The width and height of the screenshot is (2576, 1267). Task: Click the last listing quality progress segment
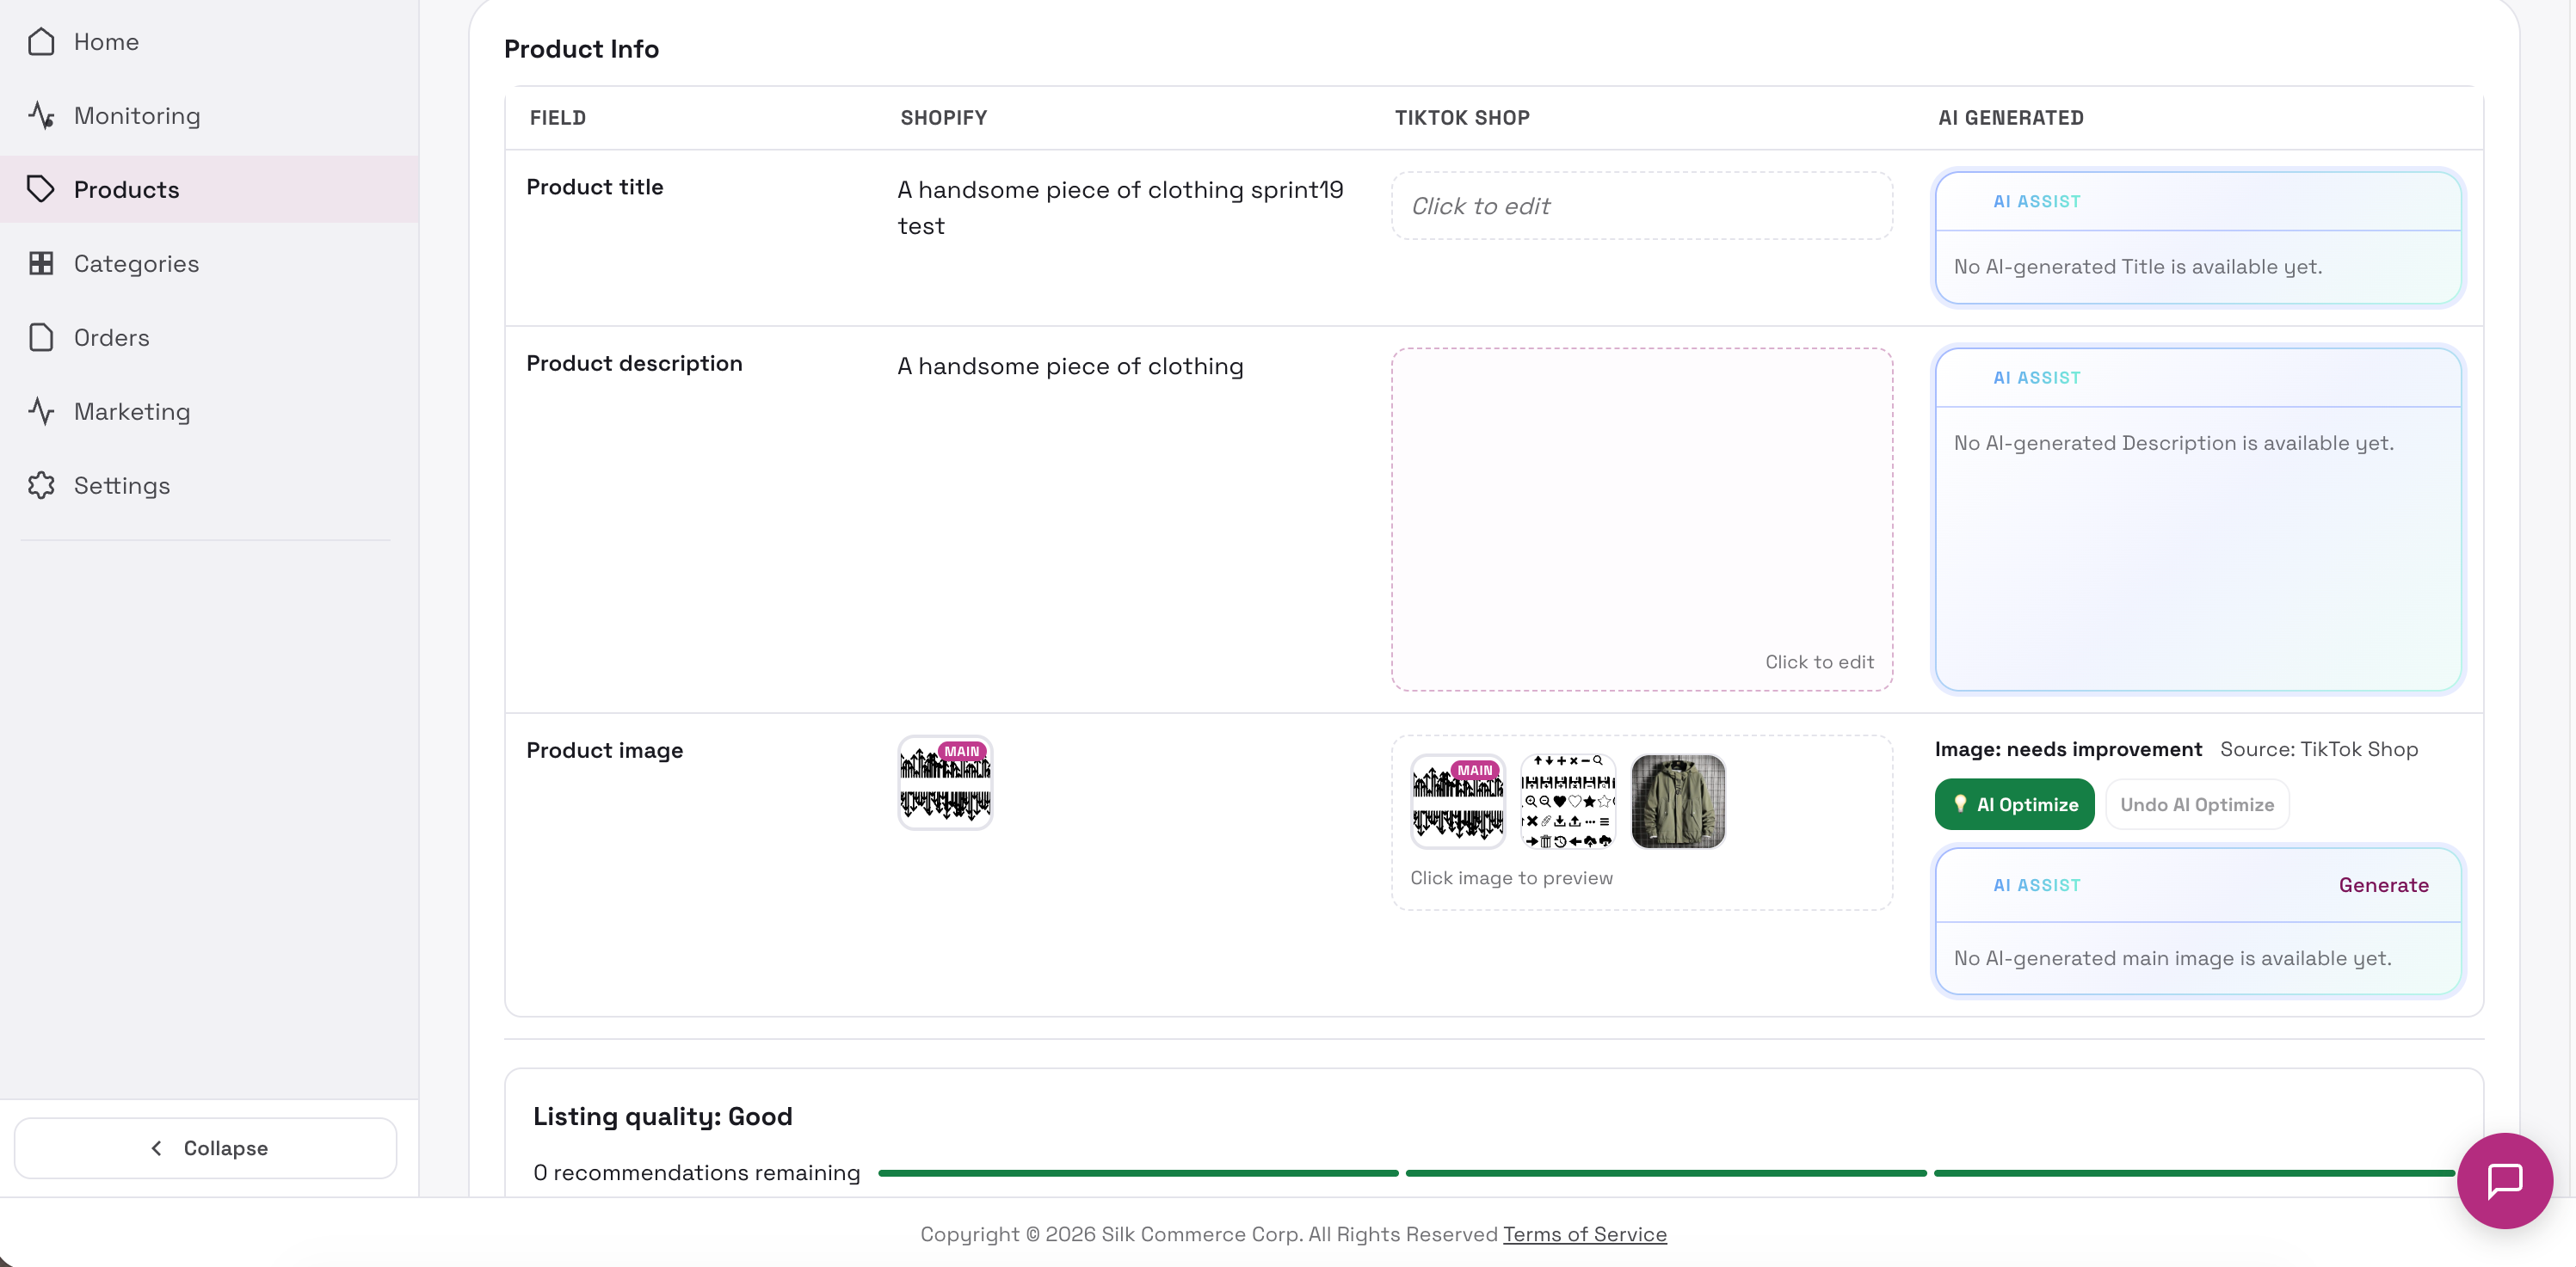point(2194,1173)
